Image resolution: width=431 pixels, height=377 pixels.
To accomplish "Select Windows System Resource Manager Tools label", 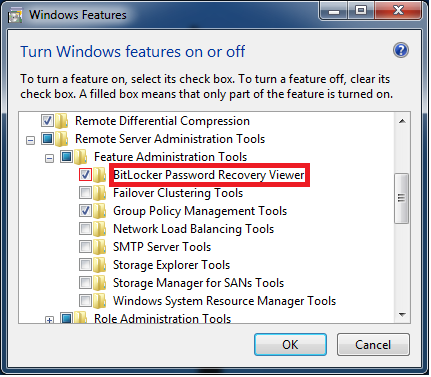I will 224,301.
